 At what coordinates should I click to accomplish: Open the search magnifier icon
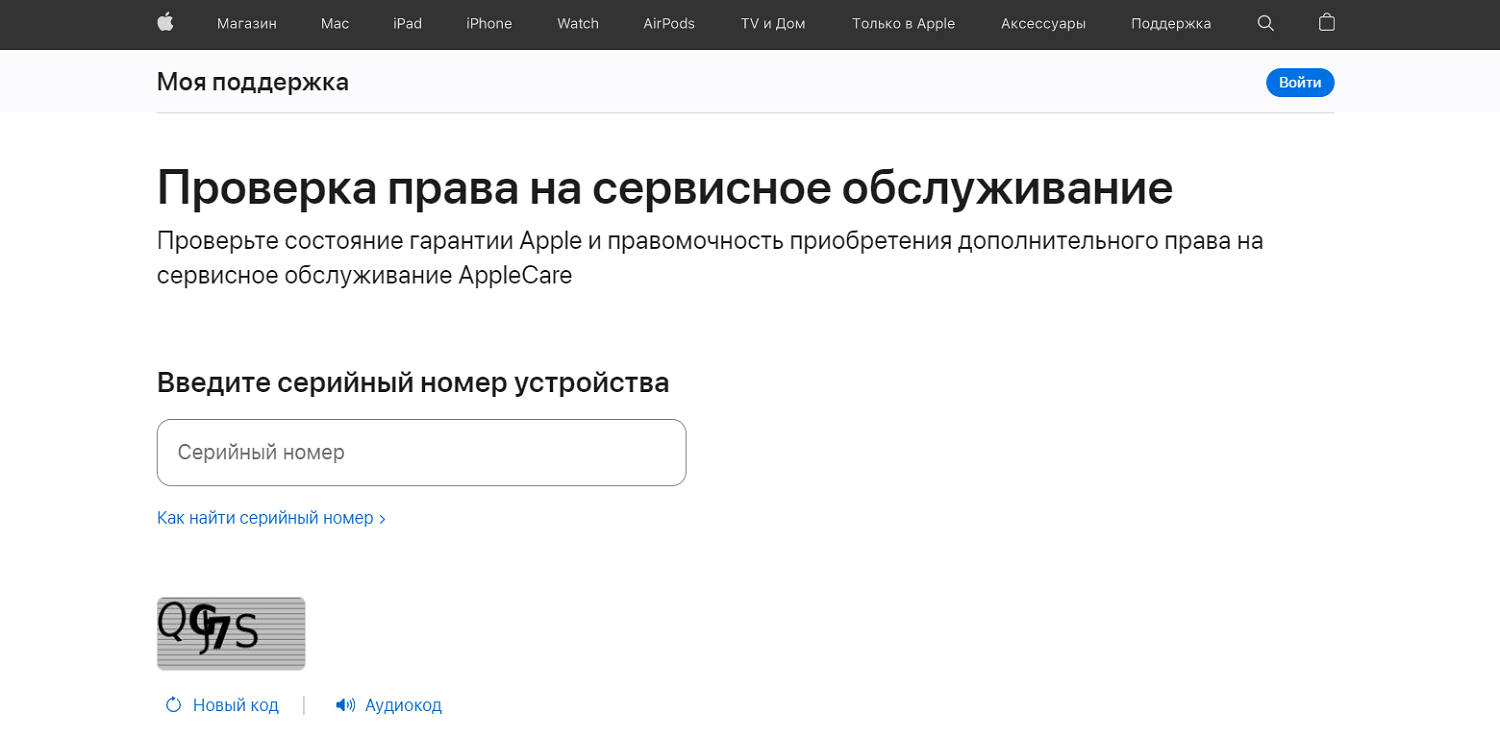click(1265, 23)
